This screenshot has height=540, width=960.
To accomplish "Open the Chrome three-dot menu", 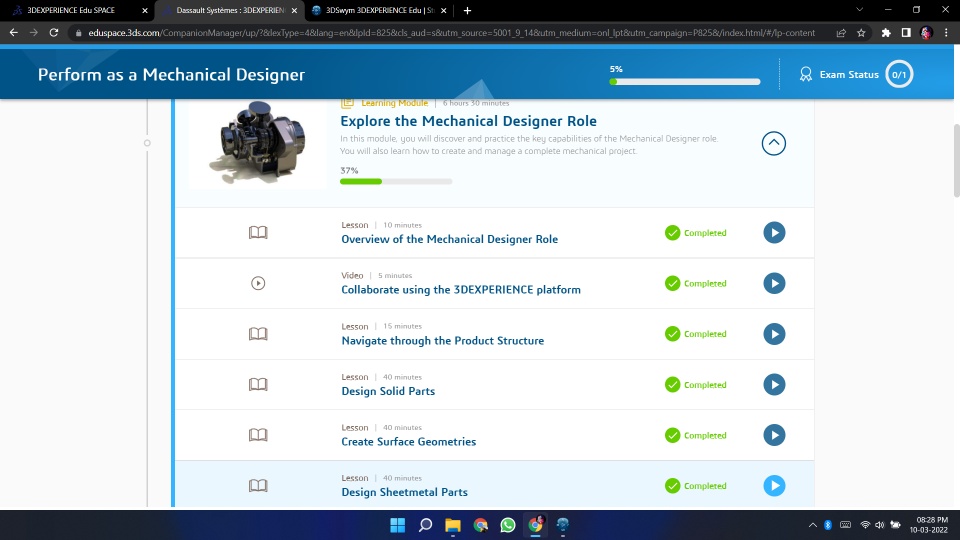I will pyautogui.click(x=946, y=32).
